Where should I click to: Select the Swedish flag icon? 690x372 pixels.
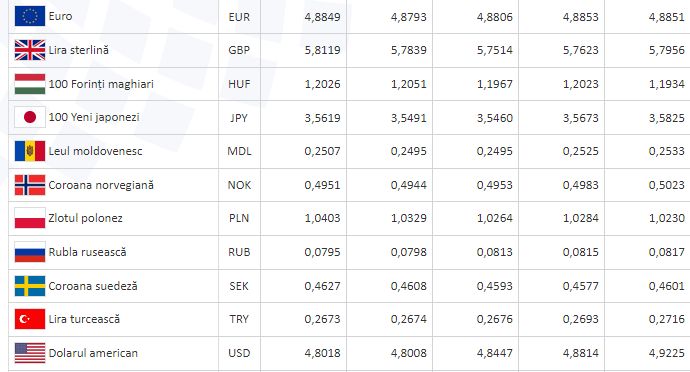pos(29,286)
